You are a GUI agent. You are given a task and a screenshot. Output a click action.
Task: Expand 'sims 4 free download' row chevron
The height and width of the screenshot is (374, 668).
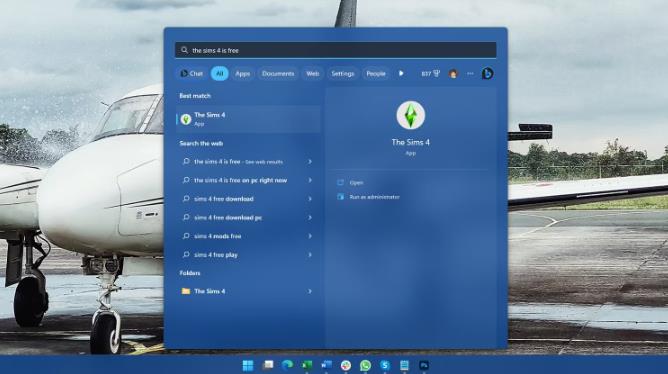310,199
